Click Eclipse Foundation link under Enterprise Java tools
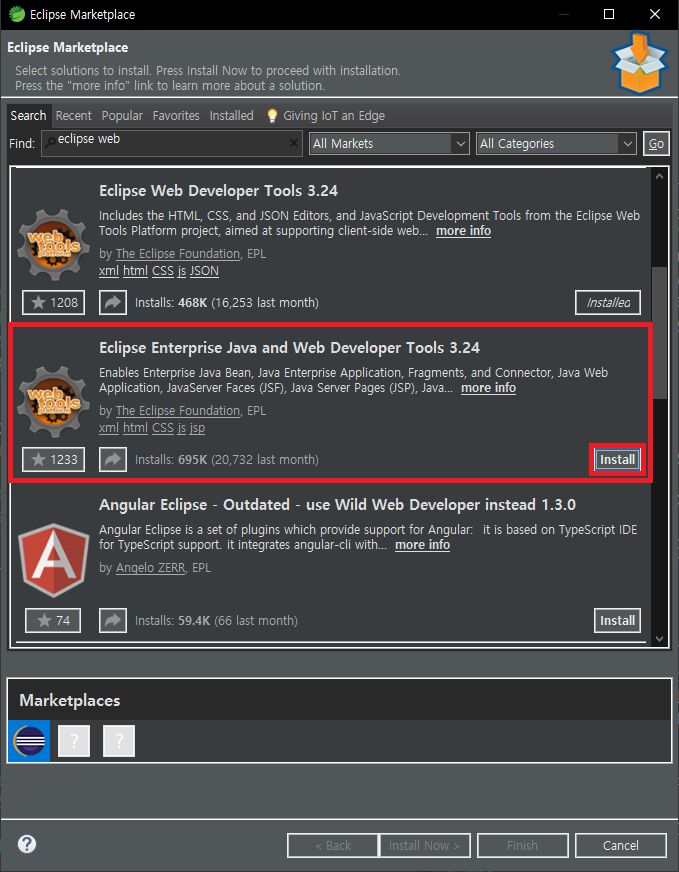 pos(177,410)
